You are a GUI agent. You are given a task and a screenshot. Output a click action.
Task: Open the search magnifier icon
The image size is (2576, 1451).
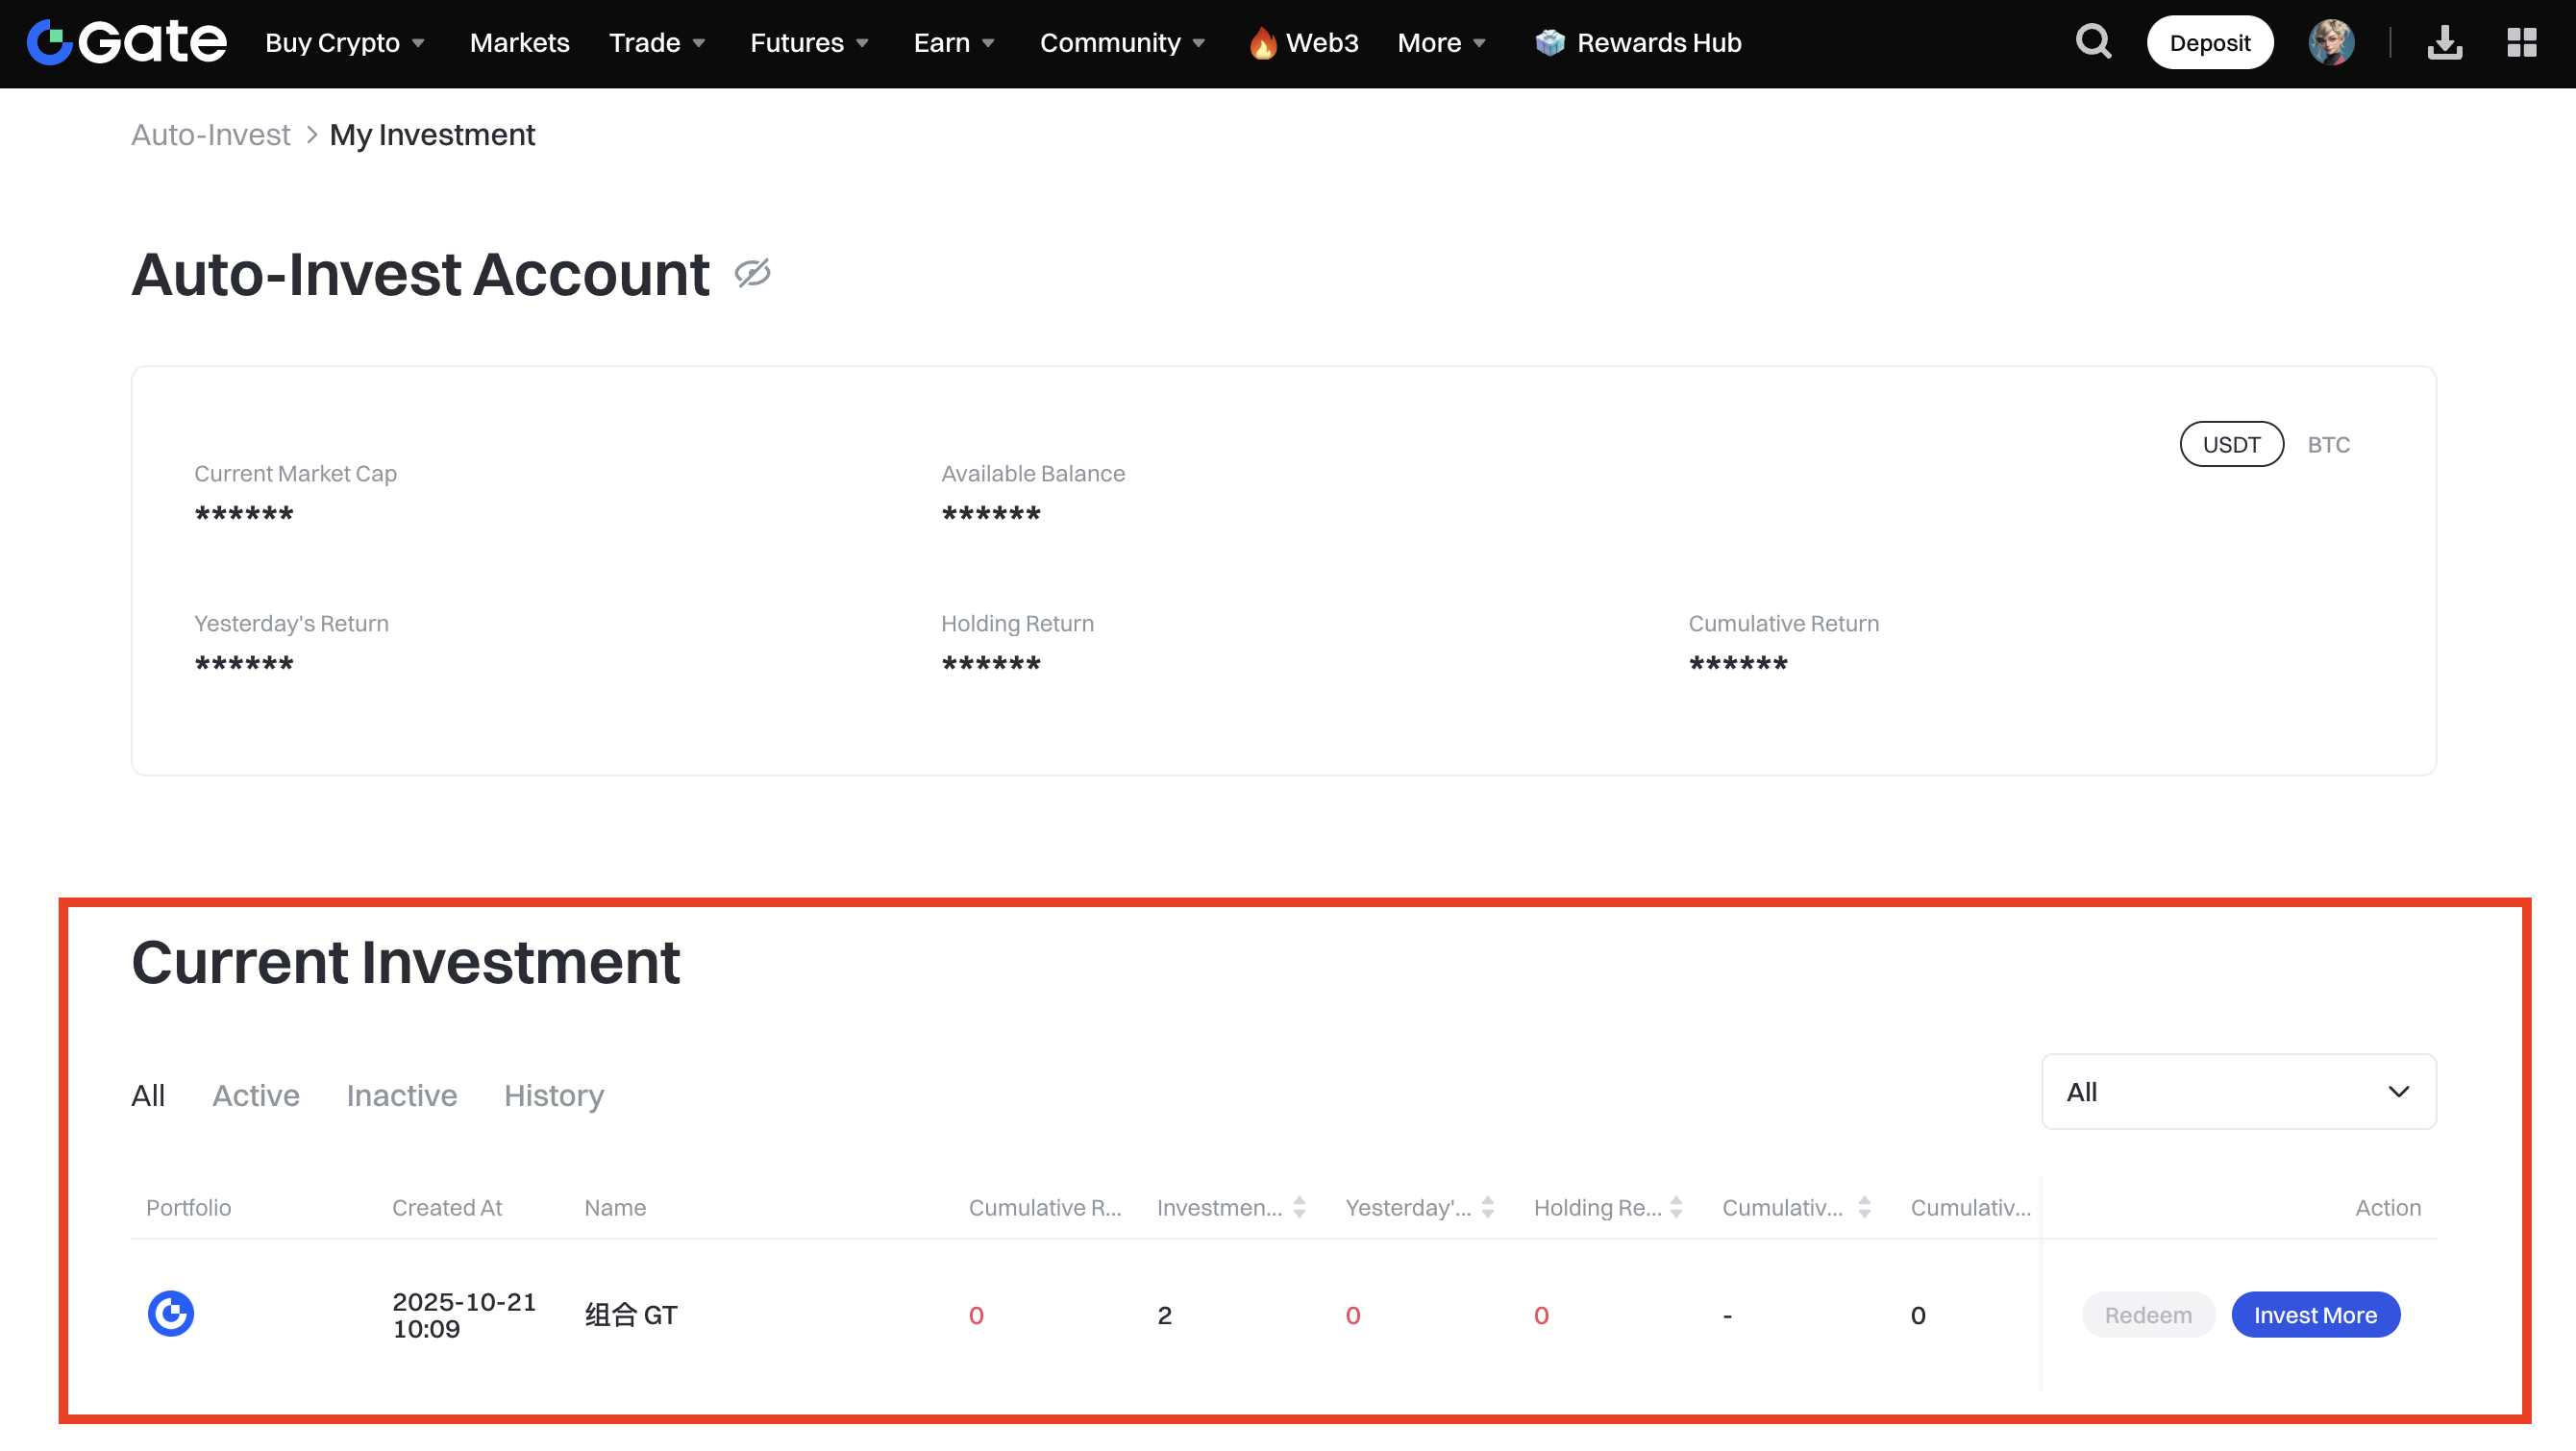(x=2093, y=42)
